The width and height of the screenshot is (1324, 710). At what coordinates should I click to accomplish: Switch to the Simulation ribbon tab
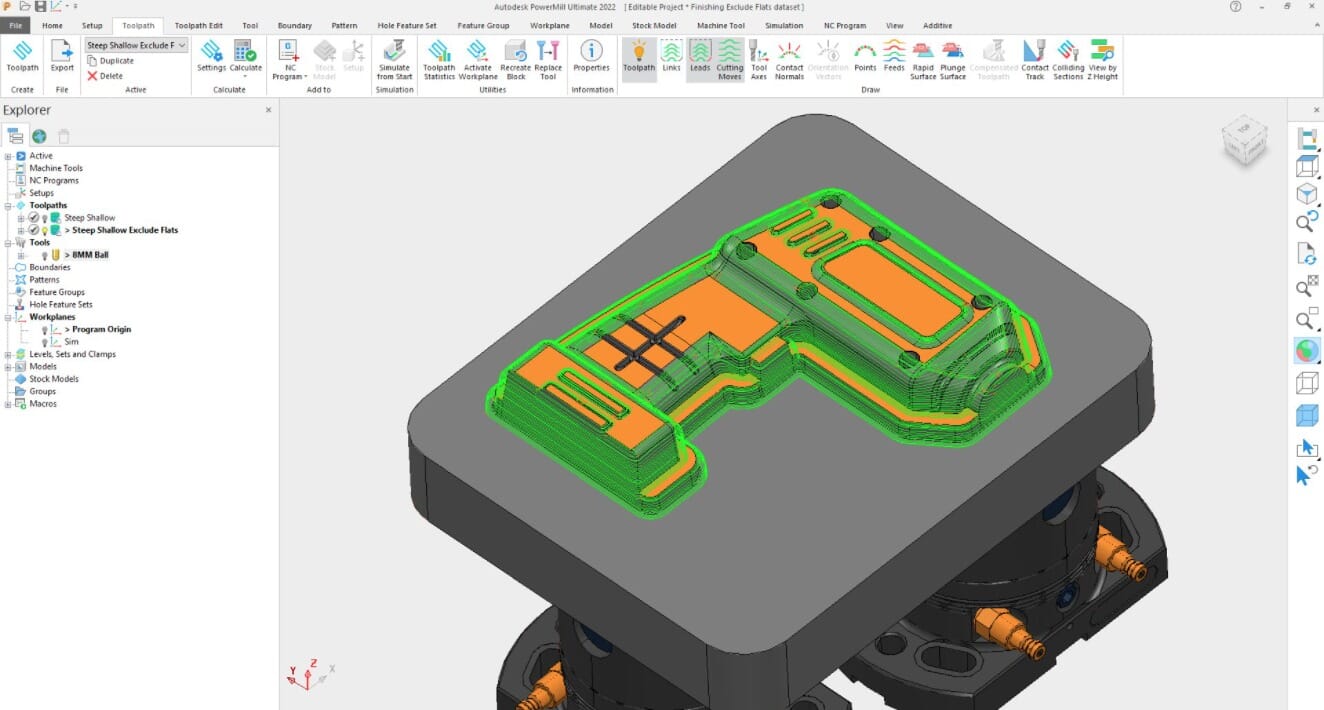[x=784, y=25]
